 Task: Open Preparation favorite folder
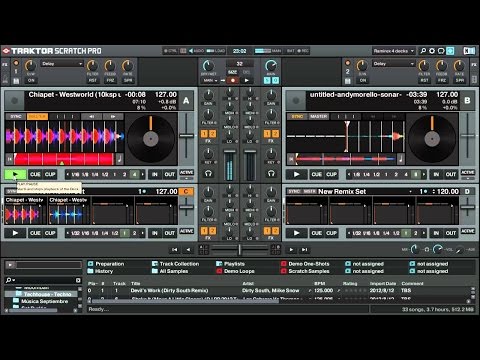(x=106, y=264)
